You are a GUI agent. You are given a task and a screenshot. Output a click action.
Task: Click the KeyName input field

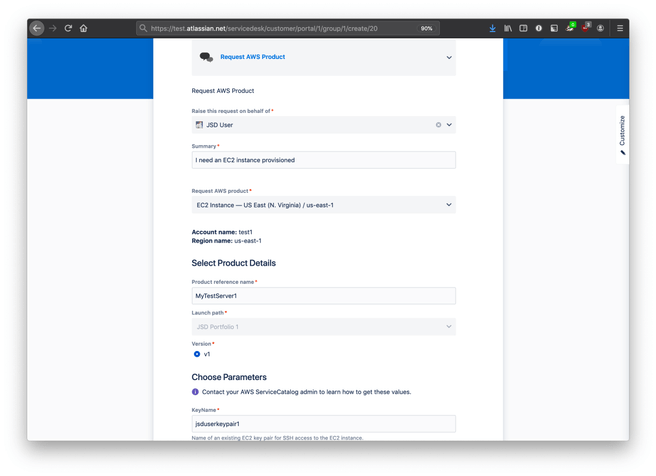click(x=323, y=424)
